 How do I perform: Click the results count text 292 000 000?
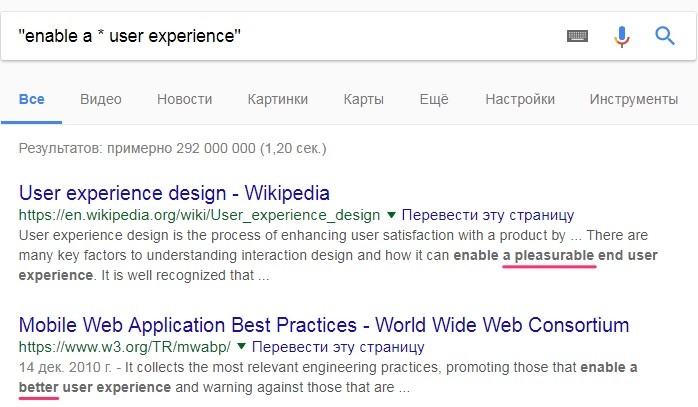216,148
